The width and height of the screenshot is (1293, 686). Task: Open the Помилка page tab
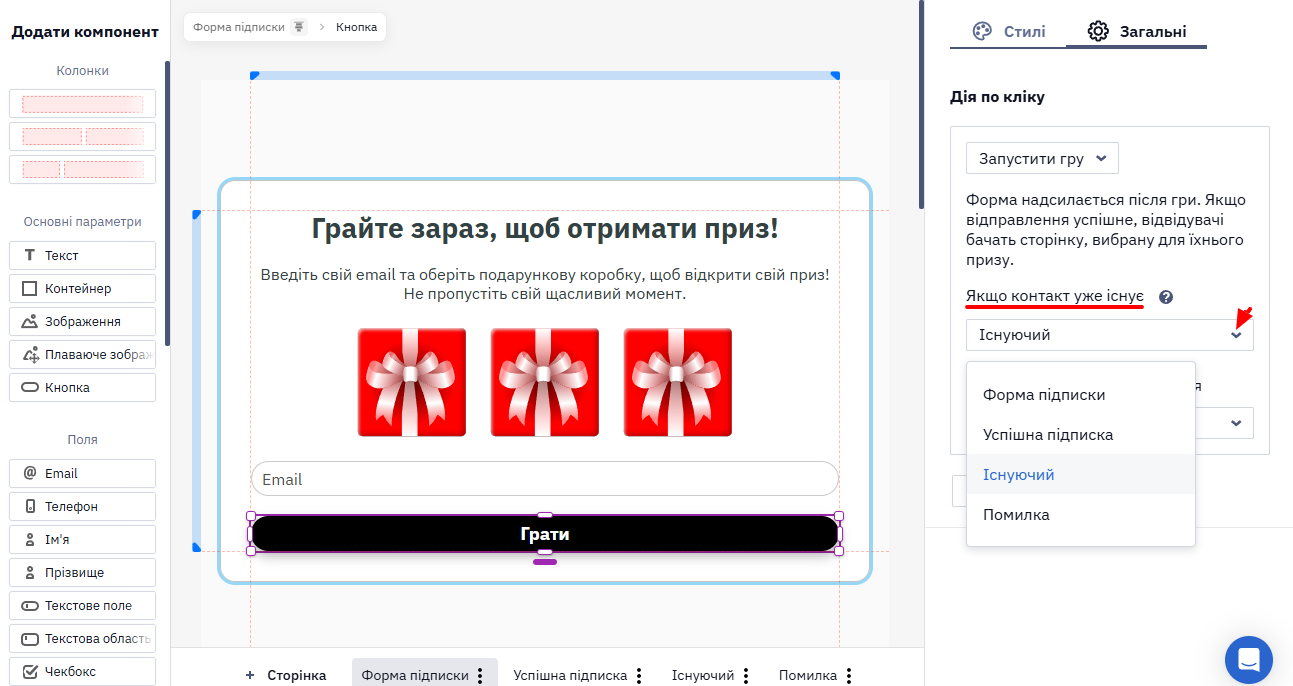click(x=808, y=675)
